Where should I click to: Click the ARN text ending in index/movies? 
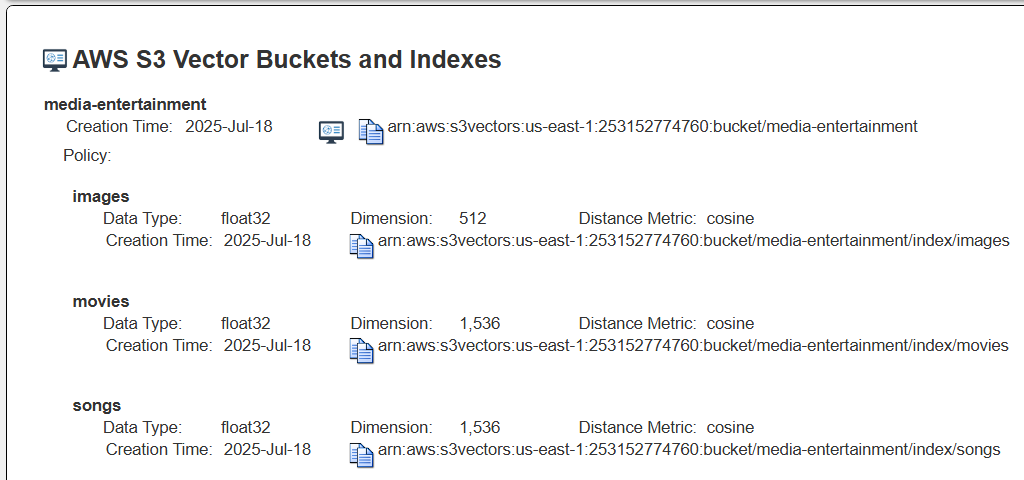(x=692, y=345)
